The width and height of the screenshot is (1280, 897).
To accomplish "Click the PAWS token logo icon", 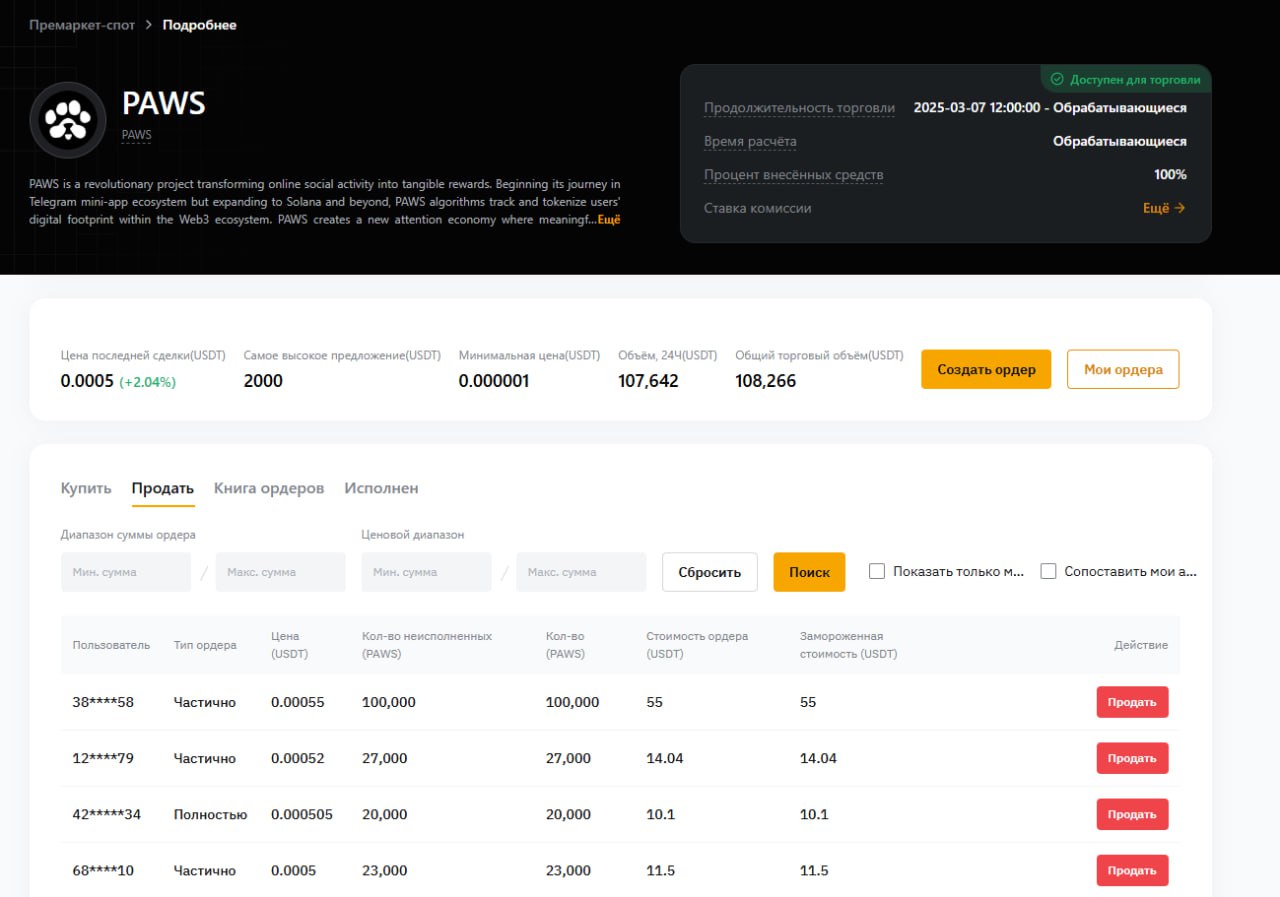I will pyautogui.click(x=68, y=120).
